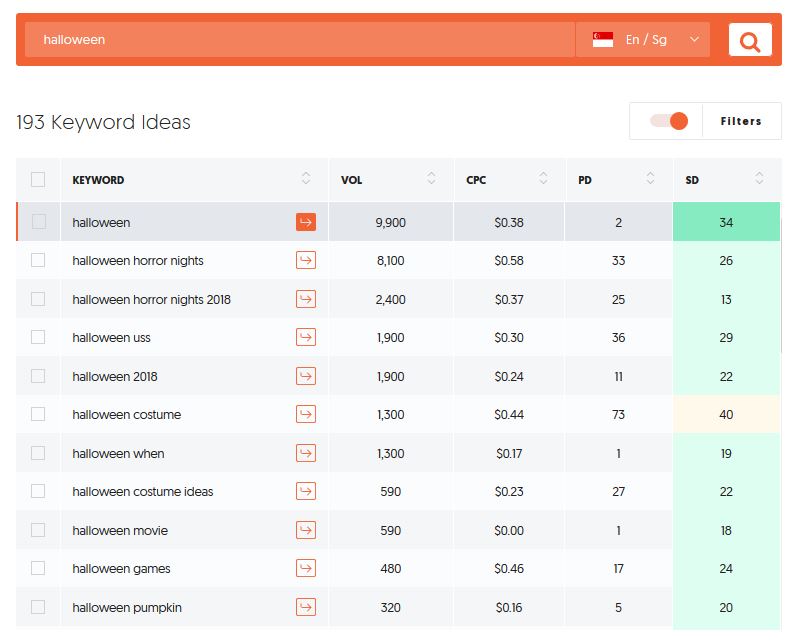Check the halloween horror nights checkbox
The image size is (797, 641).
[38, 260]
